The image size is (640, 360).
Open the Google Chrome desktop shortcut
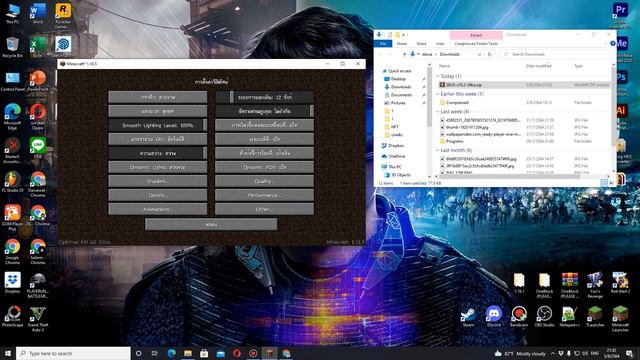click(x=12, y=251)
